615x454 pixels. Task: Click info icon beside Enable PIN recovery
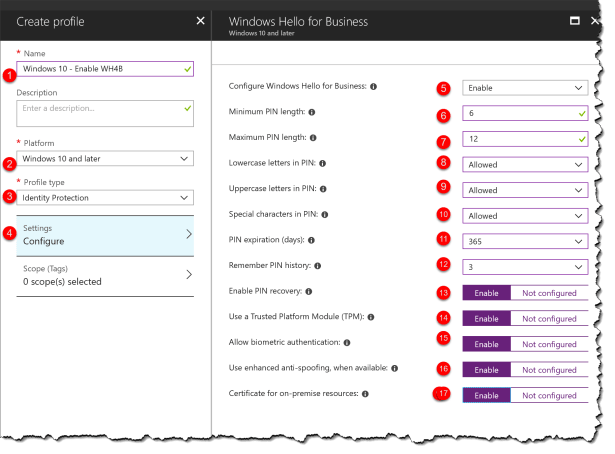click(310, 292)
